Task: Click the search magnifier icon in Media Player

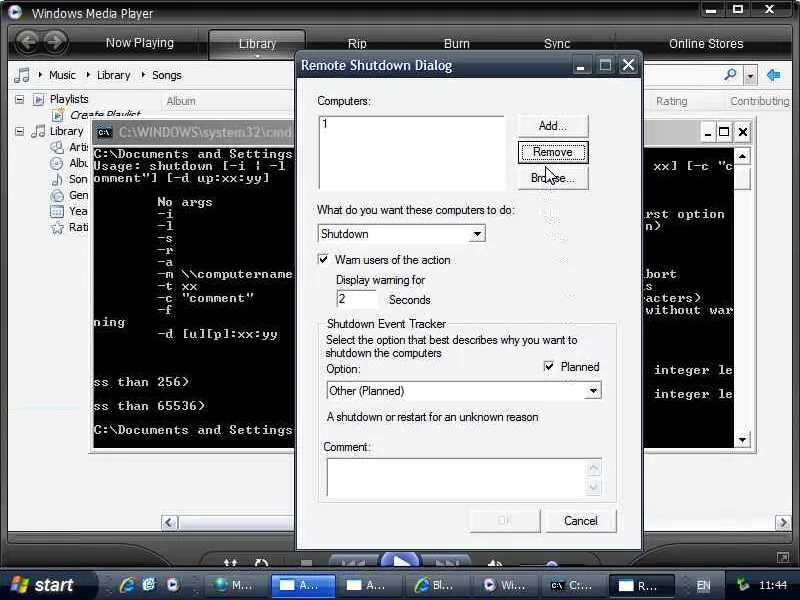Action: point(730,75)
